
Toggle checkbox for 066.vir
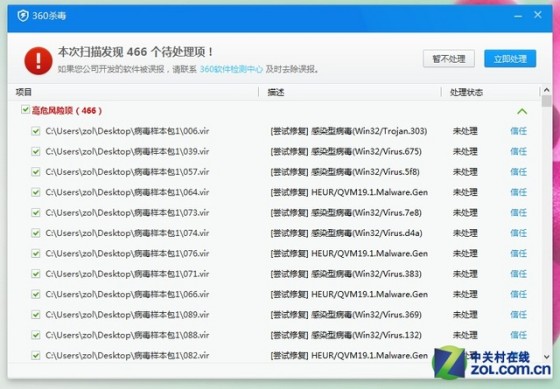[36, 294]
